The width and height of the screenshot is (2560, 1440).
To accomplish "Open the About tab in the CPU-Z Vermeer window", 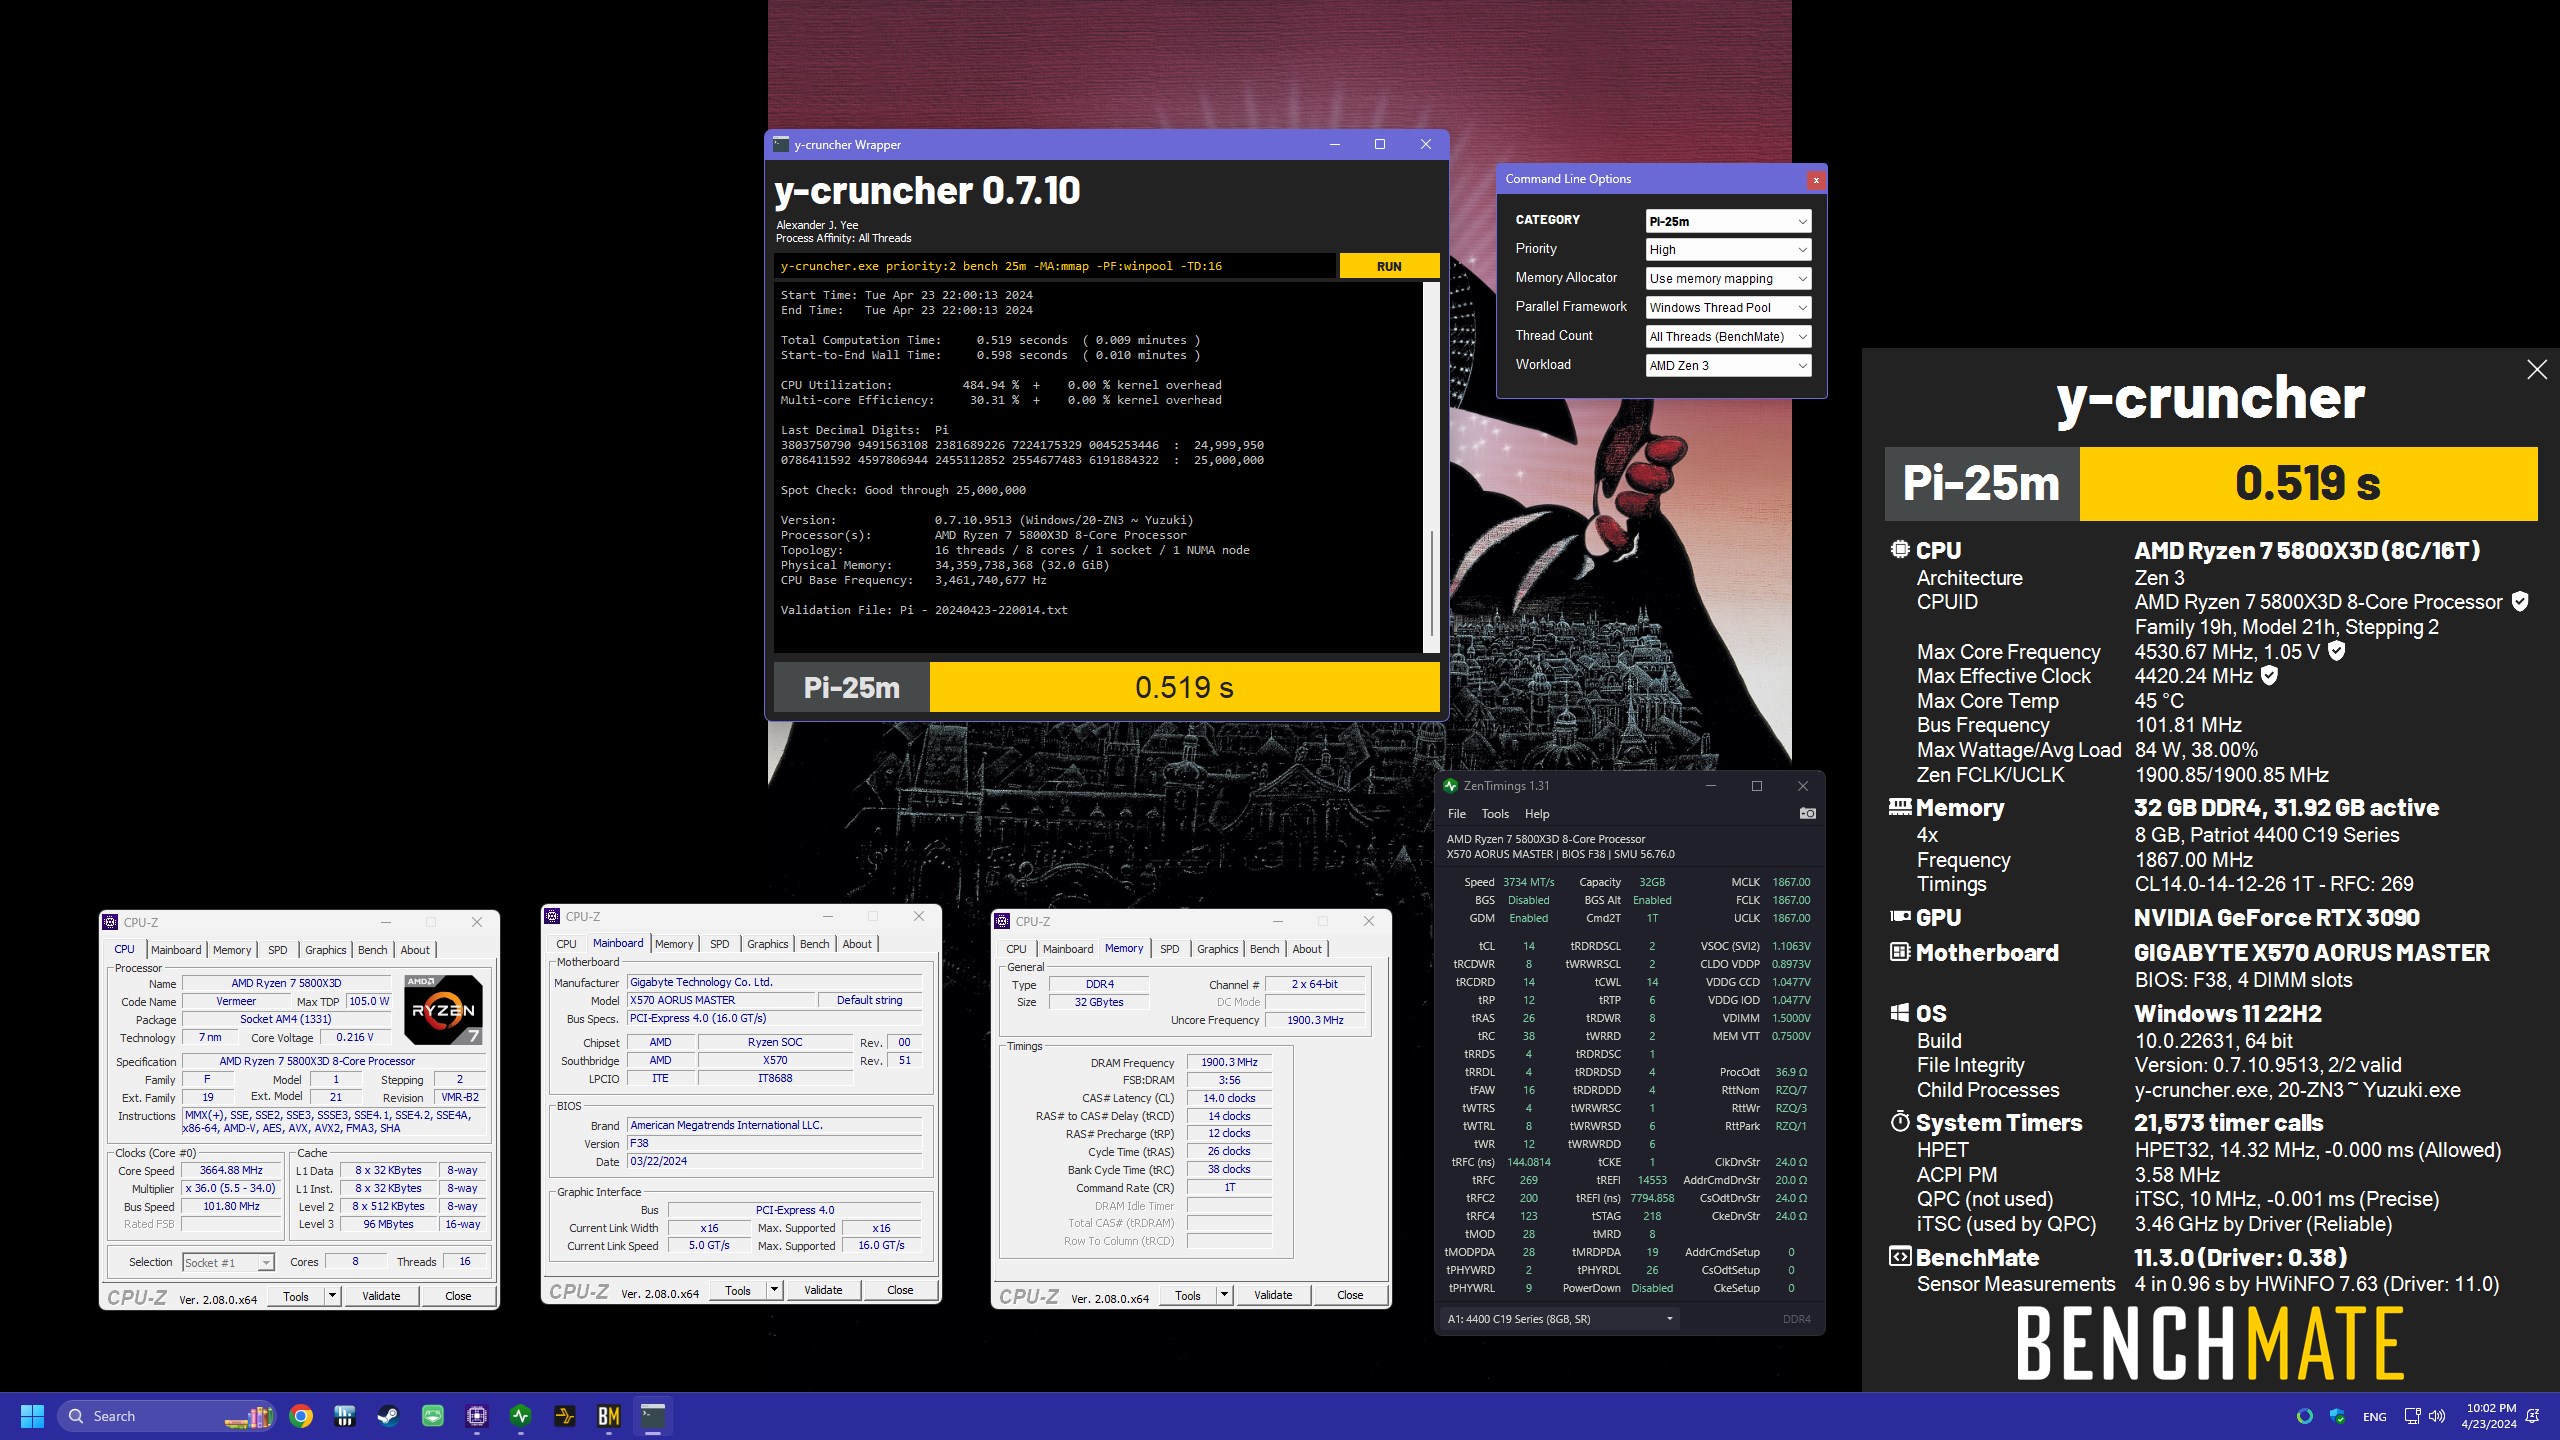I will [x=415, y=950].
